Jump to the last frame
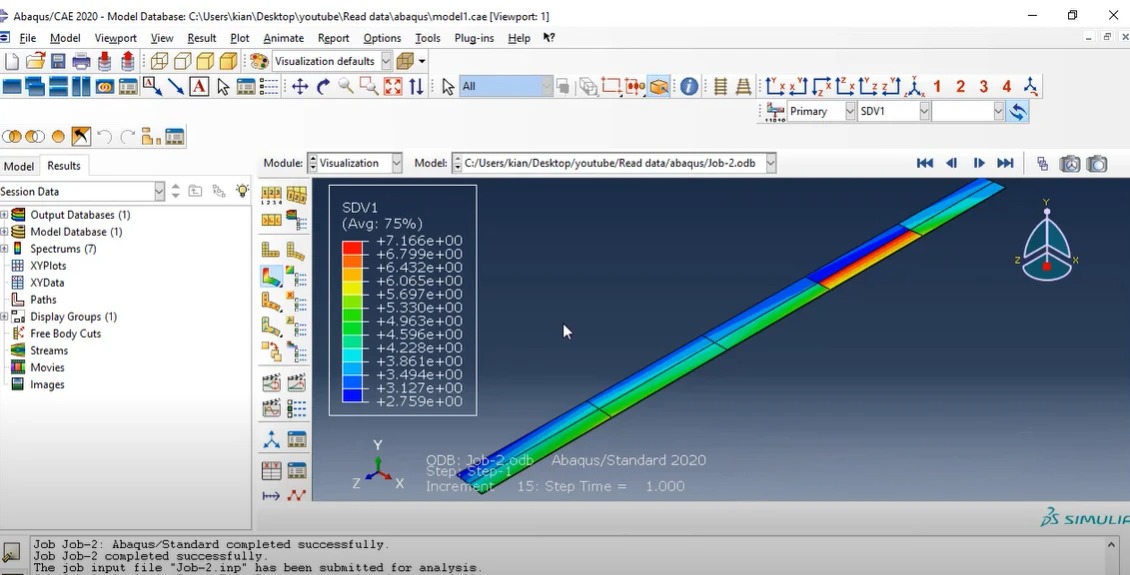This screenshot has width=1130, height=575. point(1005,164)
